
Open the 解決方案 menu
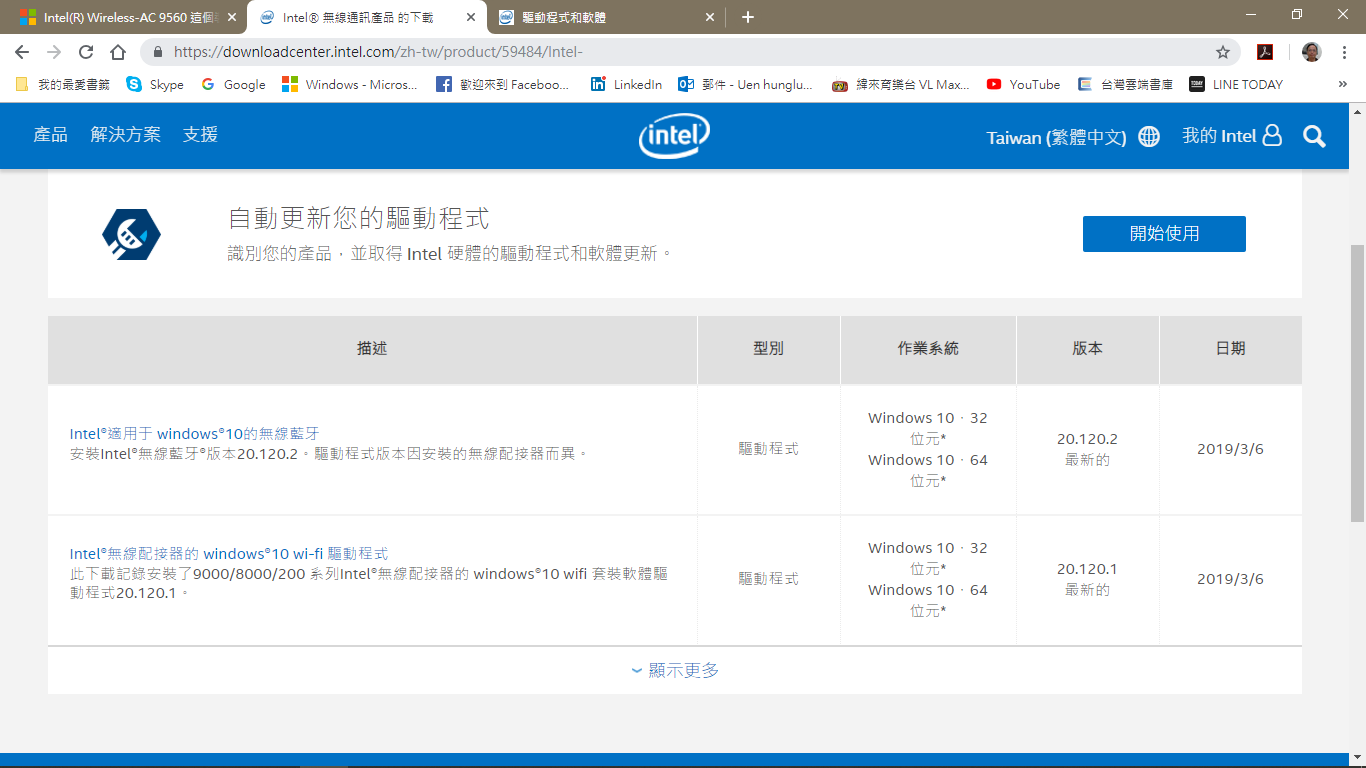coord(126,135)
